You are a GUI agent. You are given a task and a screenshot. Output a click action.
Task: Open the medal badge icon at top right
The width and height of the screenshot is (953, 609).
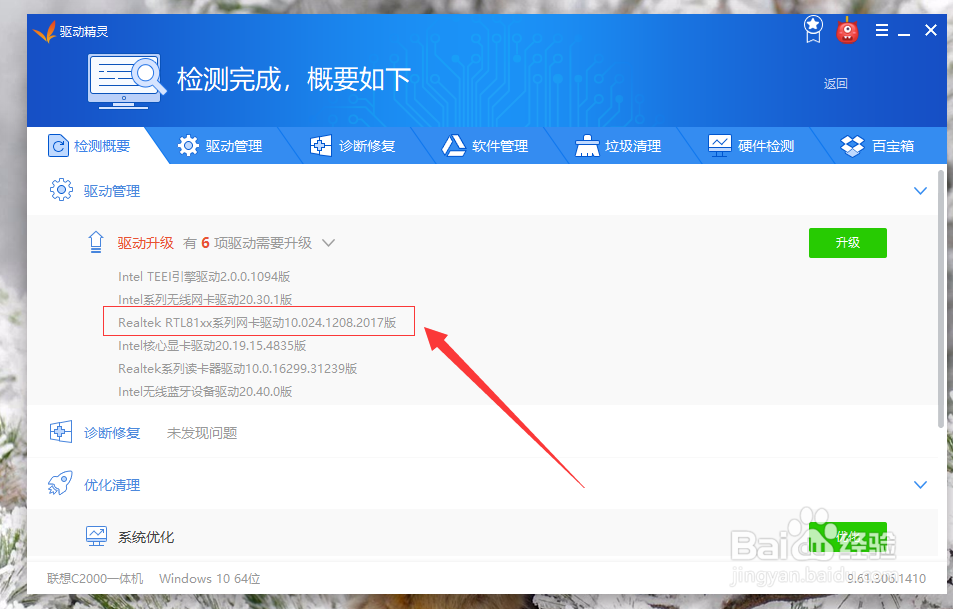pos(812,30)
